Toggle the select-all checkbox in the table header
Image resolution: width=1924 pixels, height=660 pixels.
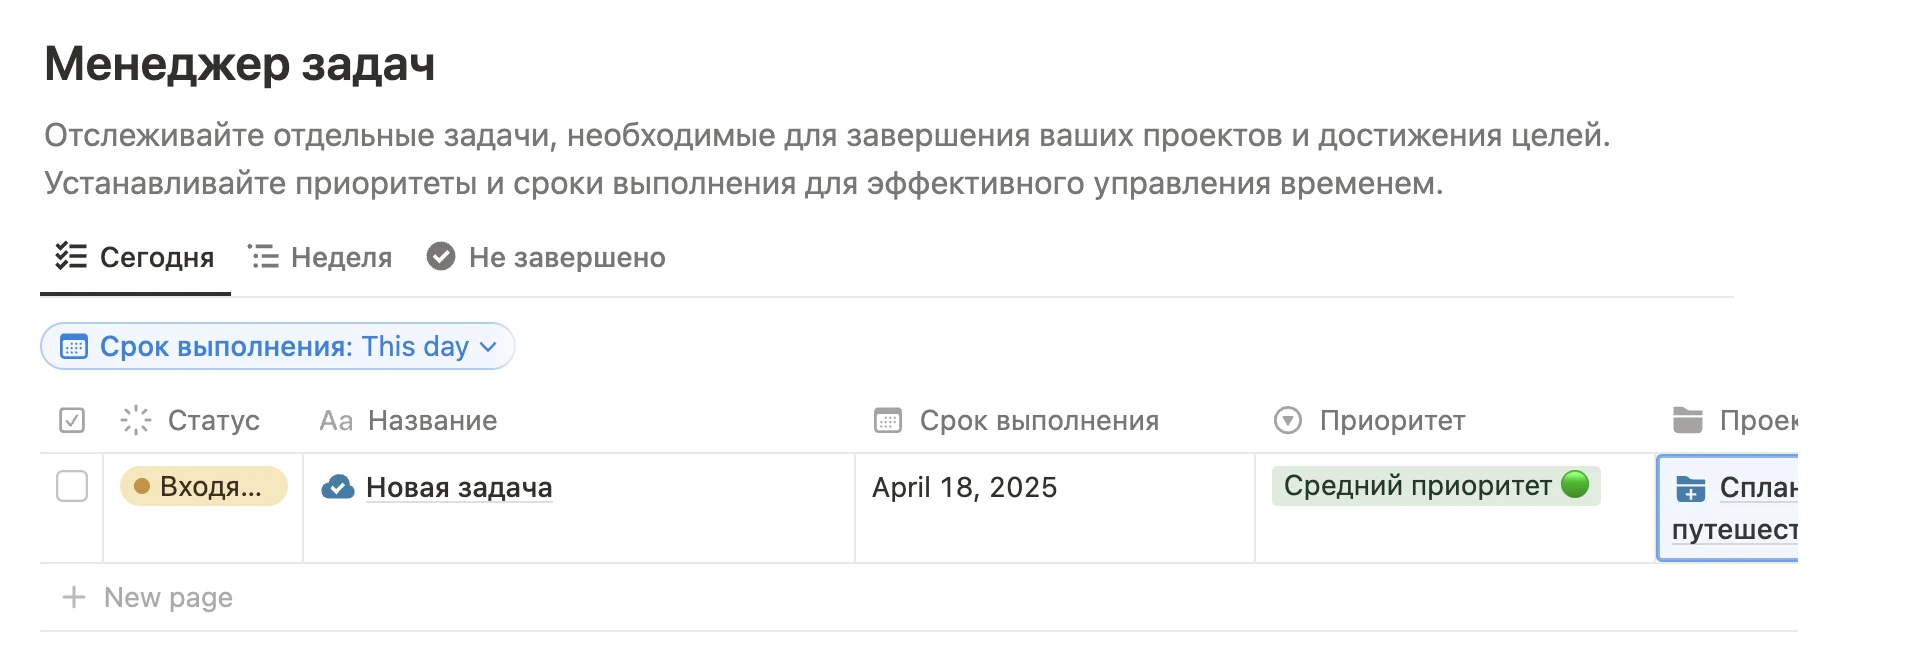coord(70,421)
